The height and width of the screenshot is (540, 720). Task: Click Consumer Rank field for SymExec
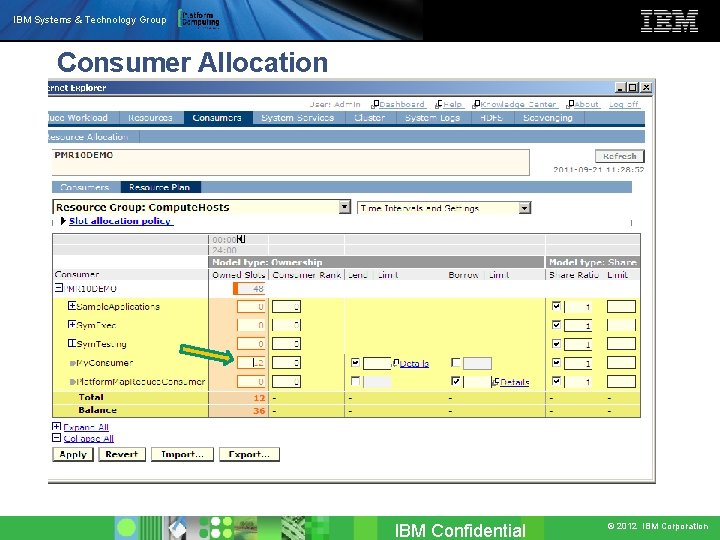tap(286, 326)
